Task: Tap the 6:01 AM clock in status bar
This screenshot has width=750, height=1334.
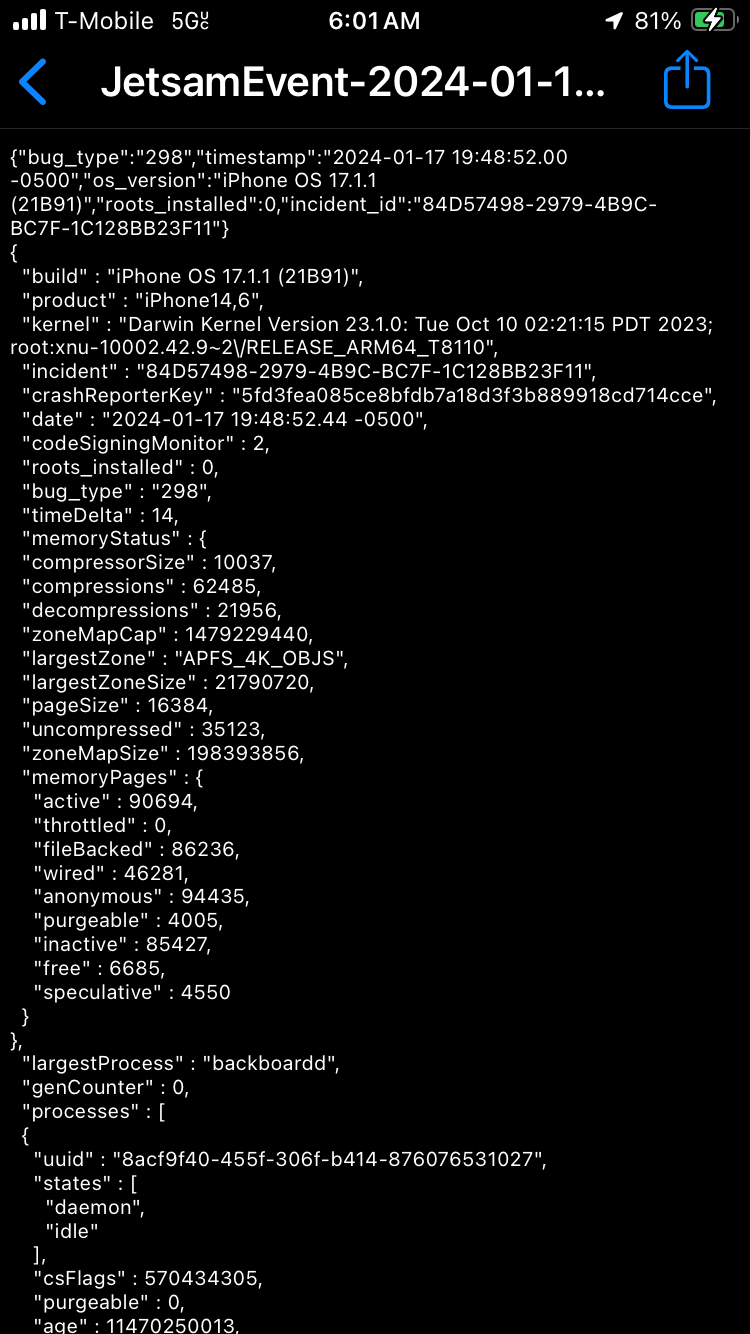Action: point(375,20)
